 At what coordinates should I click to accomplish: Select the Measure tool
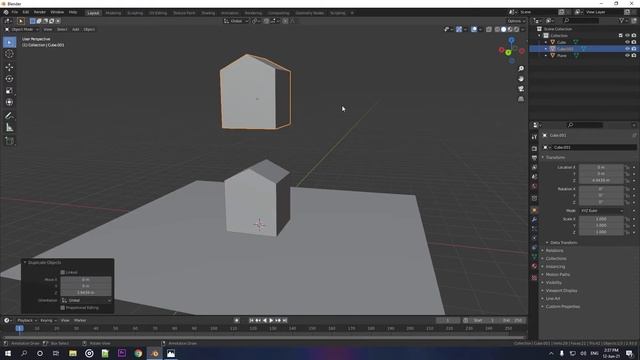9,128
